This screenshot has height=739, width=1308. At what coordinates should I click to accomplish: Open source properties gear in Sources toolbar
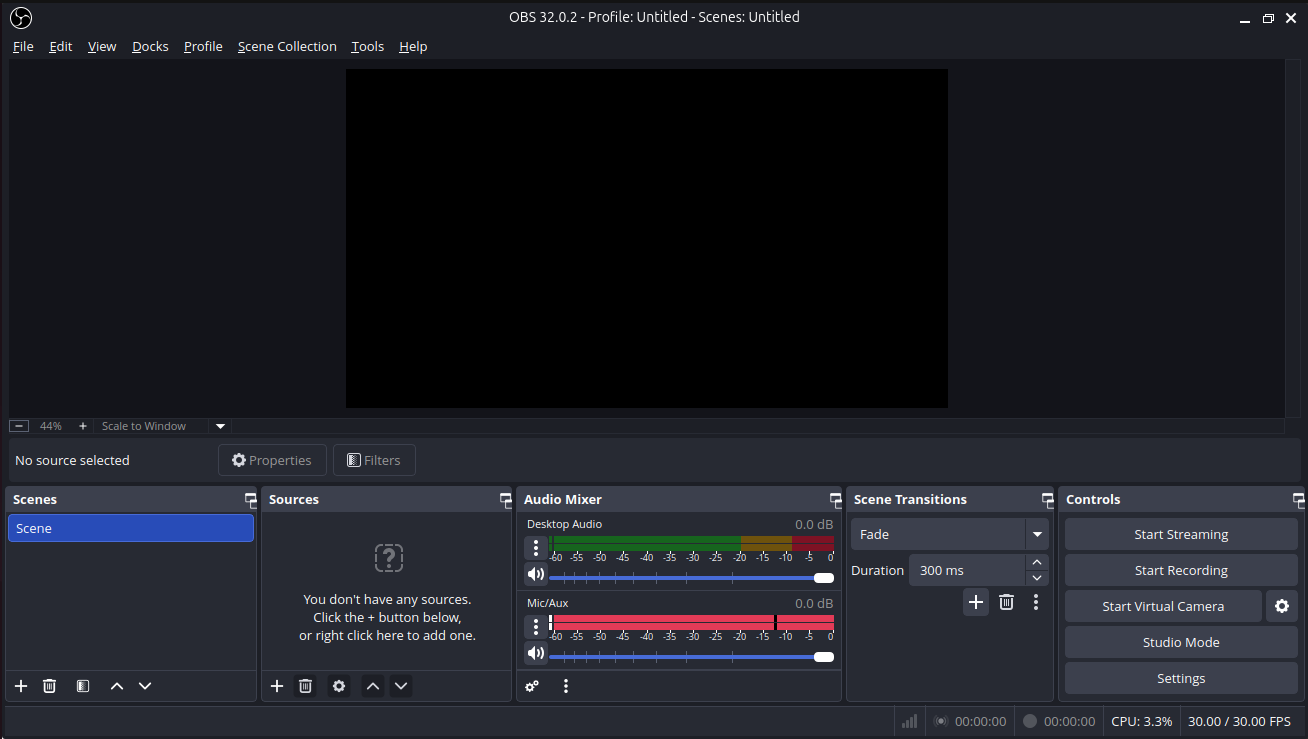point(339,686)
